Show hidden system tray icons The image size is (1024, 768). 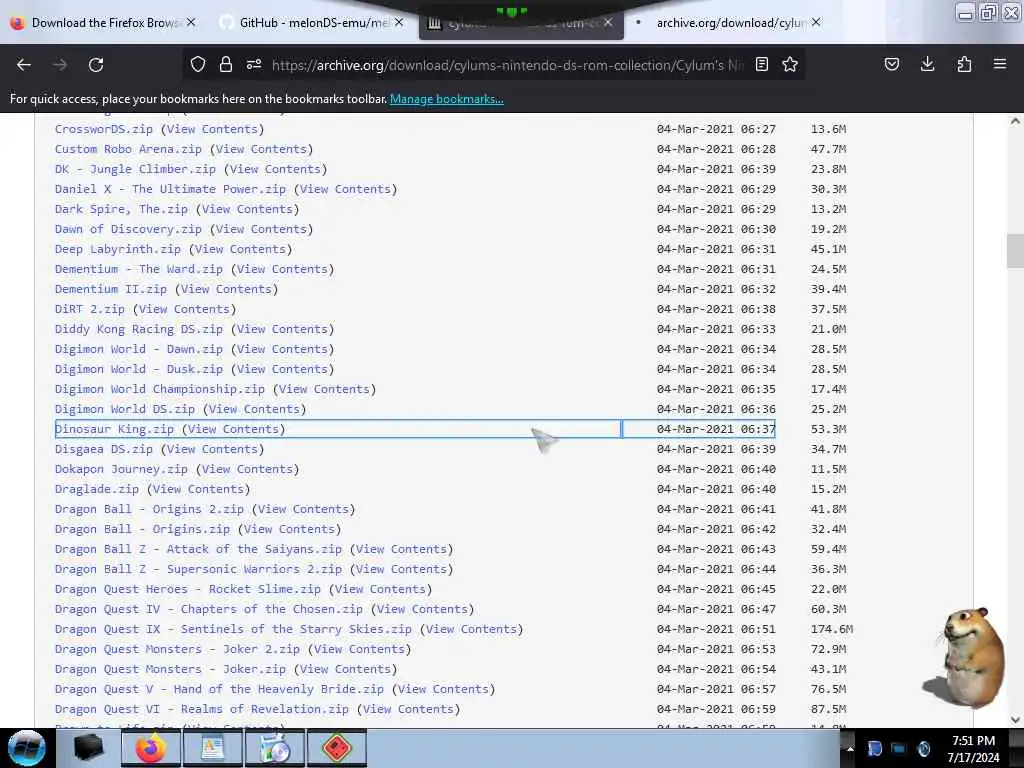[850, 748]
